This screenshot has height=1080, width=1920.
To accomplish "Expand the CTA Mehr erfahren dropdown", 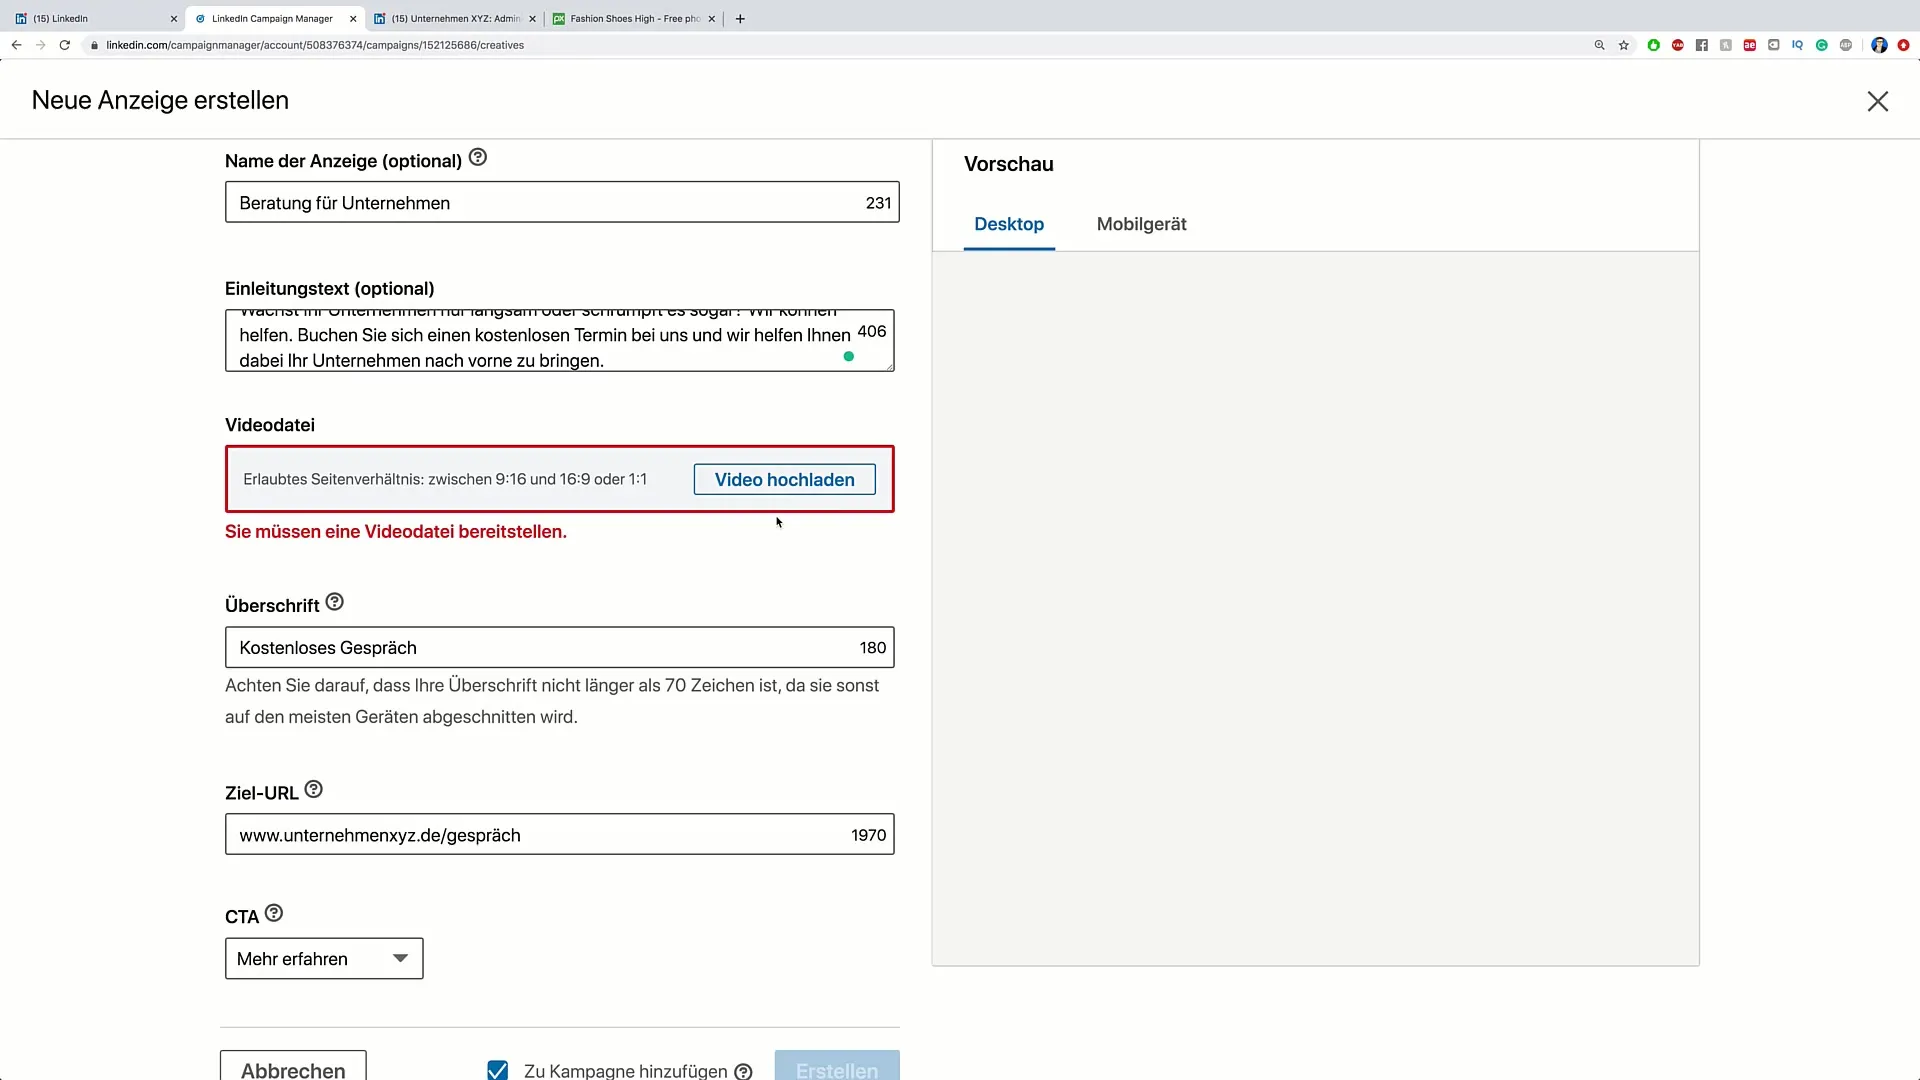I will [x=324, y=958].
